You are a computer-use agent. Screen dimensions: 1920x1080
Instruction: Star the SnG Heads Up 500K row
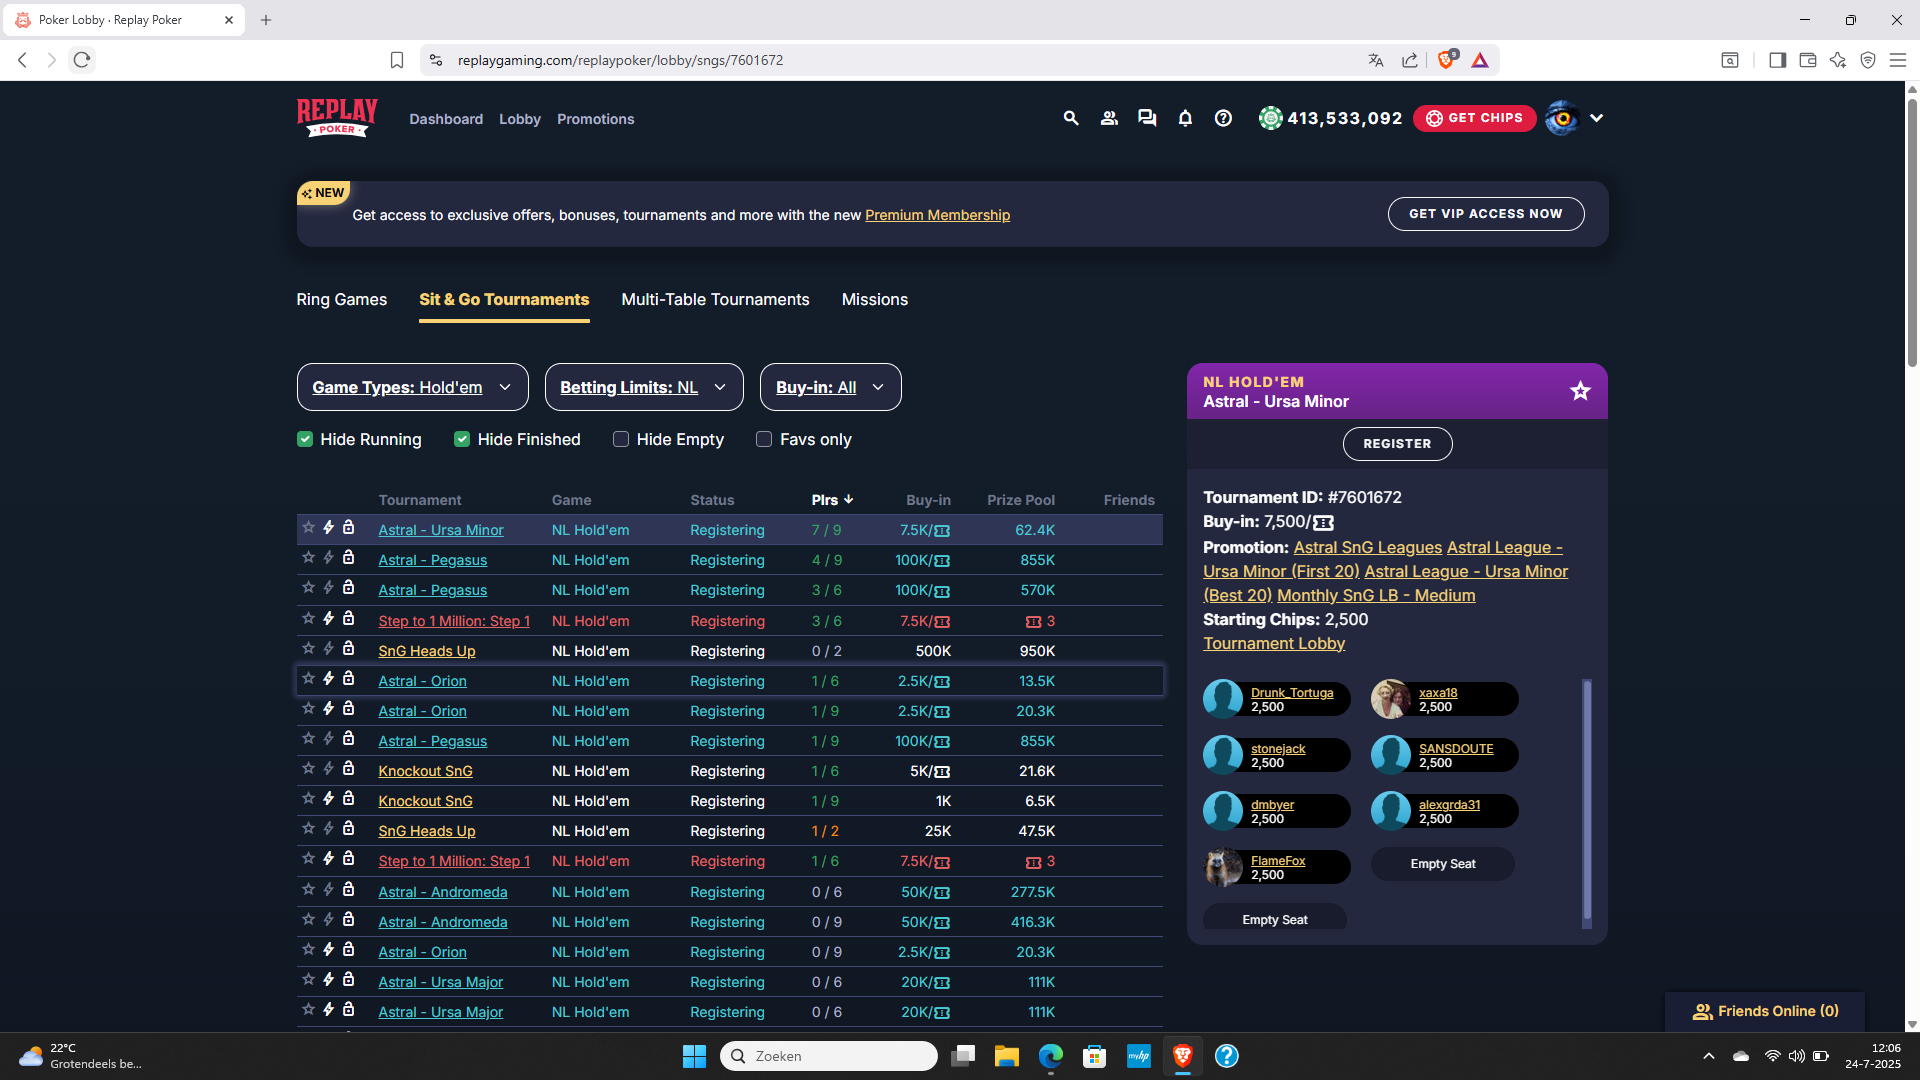pyautogui.click(x=309, y=649)
